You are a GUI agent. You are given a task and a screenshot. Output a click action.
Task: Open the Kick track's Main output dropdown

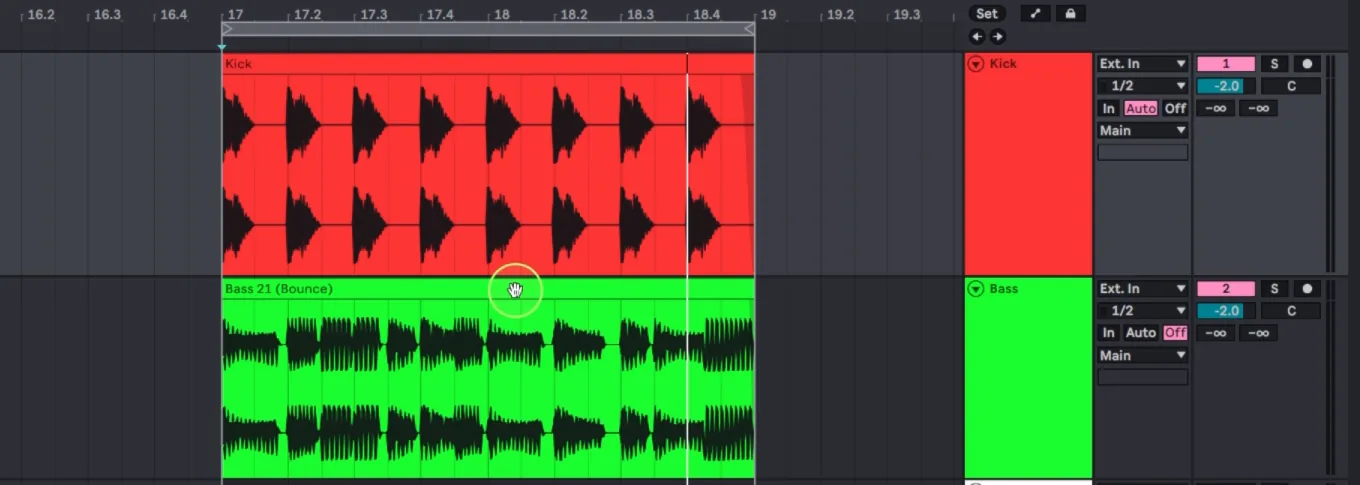pyautogui.click(x=1143, y=131)
